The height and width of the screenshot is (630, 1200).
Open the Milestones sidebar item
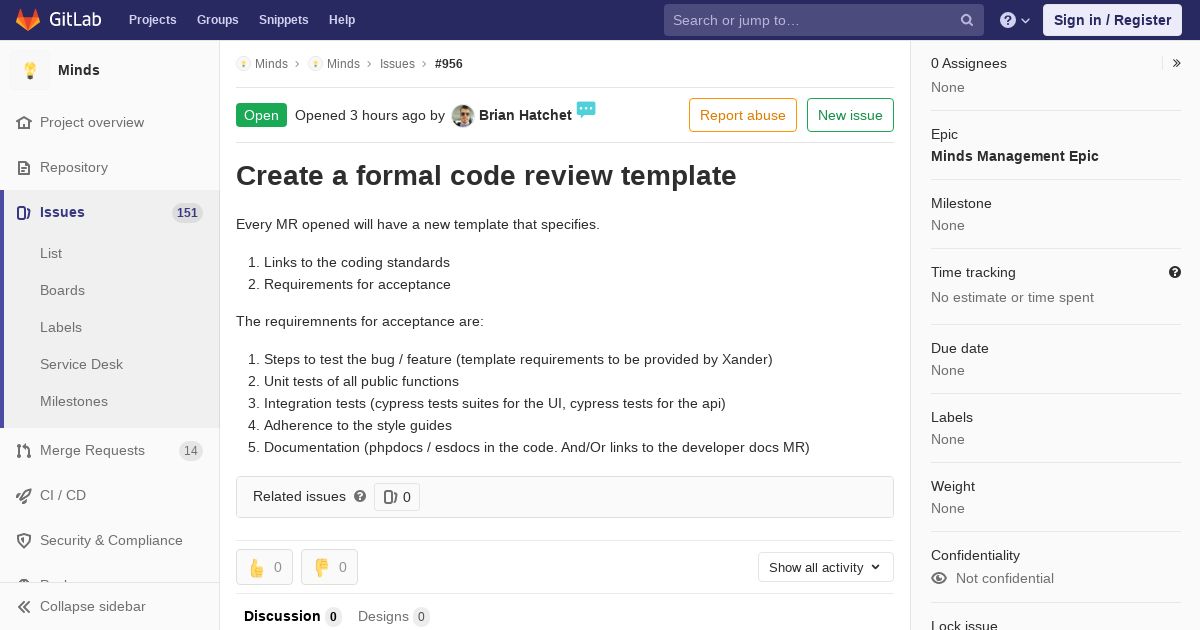[74, 401]
